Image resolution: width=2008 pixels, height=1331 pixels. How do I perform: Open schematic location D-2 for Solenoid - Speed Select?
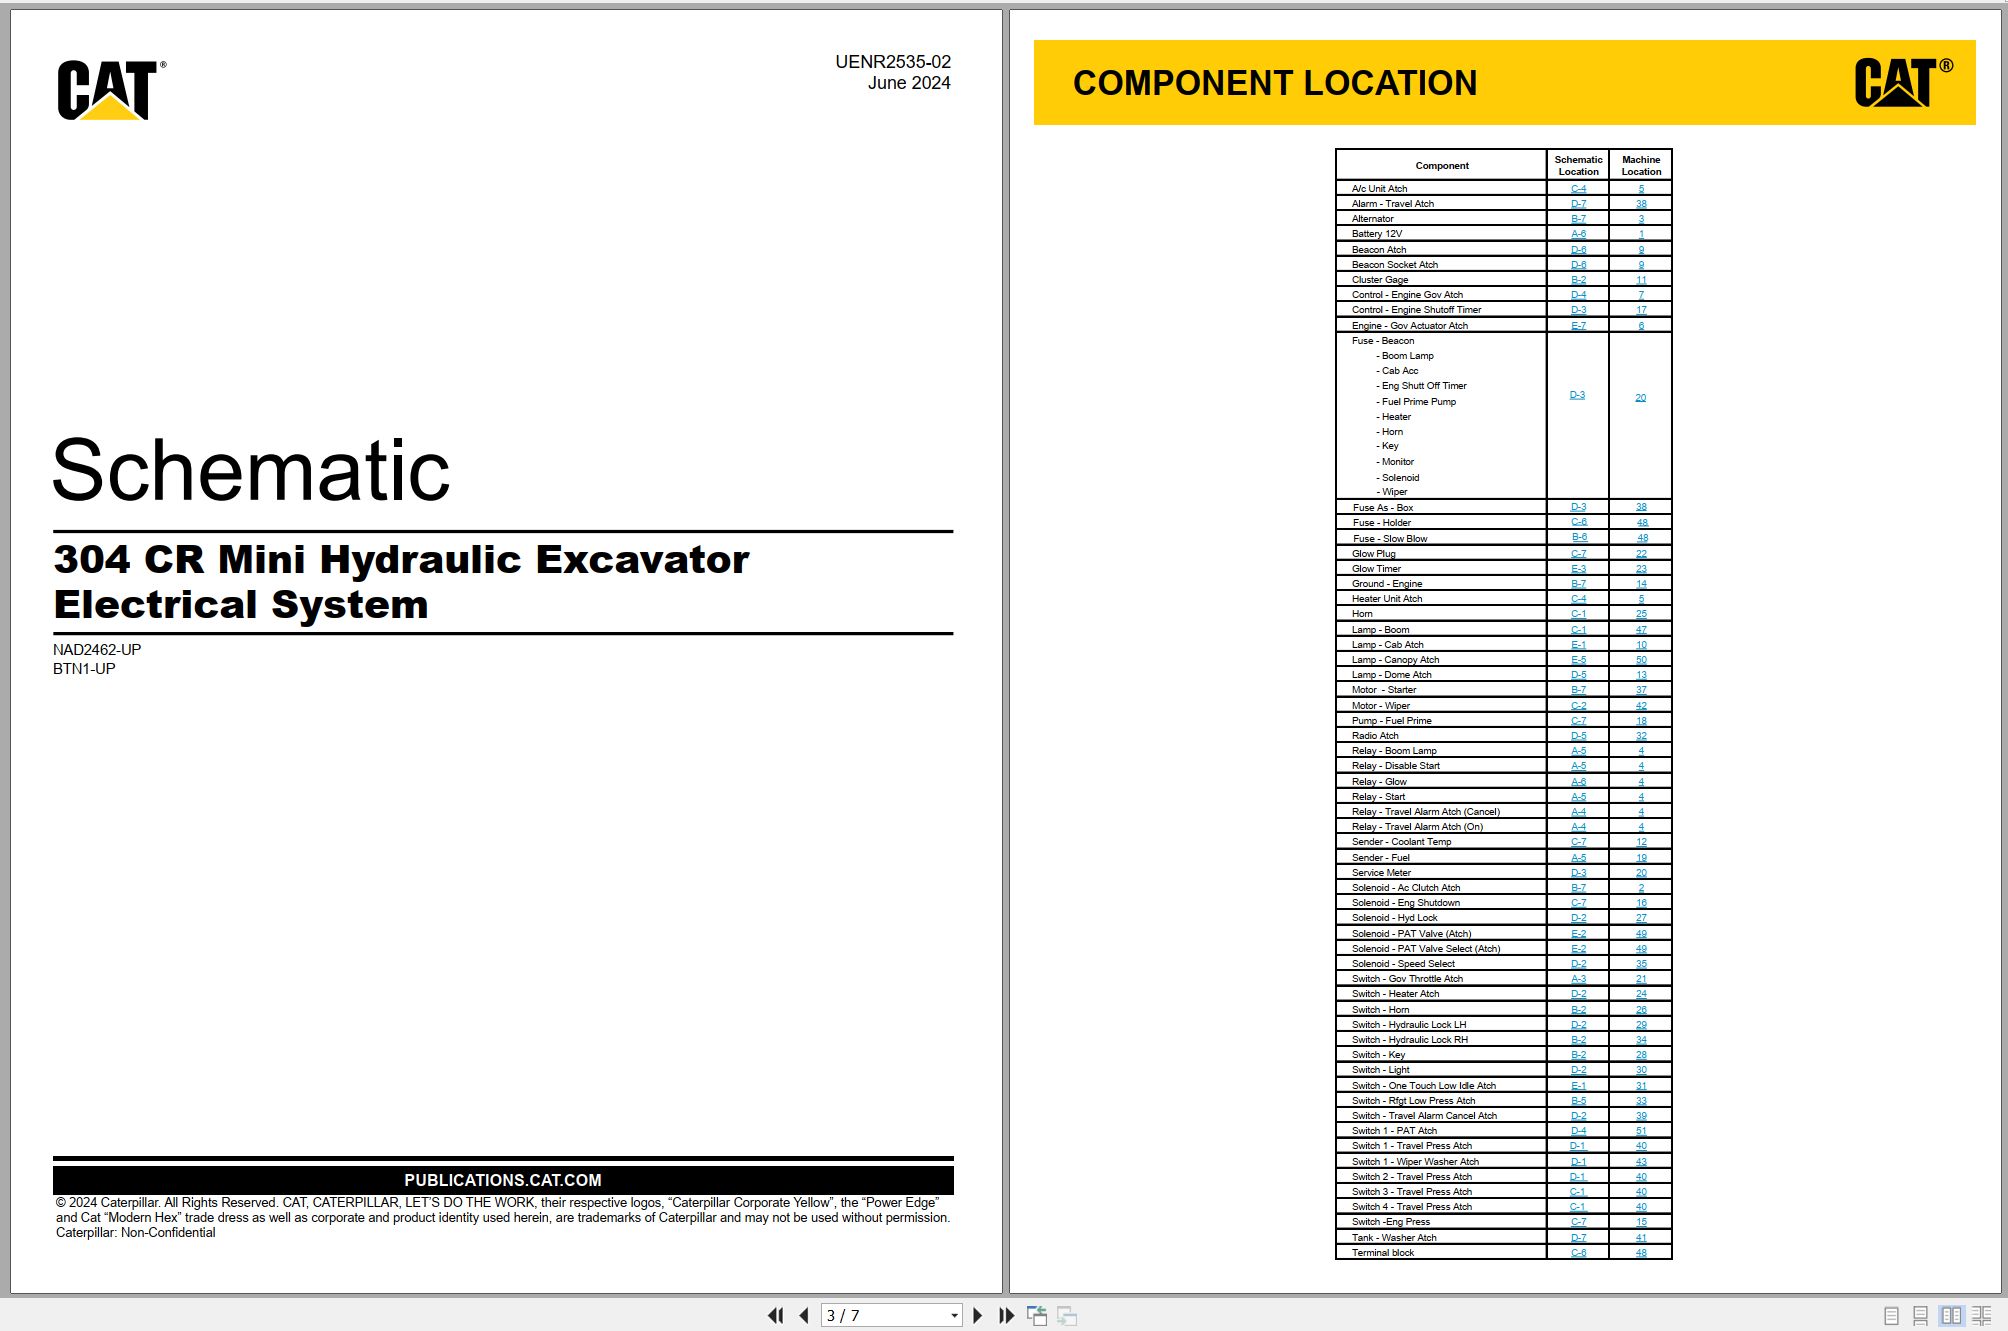coord(1578,964)
